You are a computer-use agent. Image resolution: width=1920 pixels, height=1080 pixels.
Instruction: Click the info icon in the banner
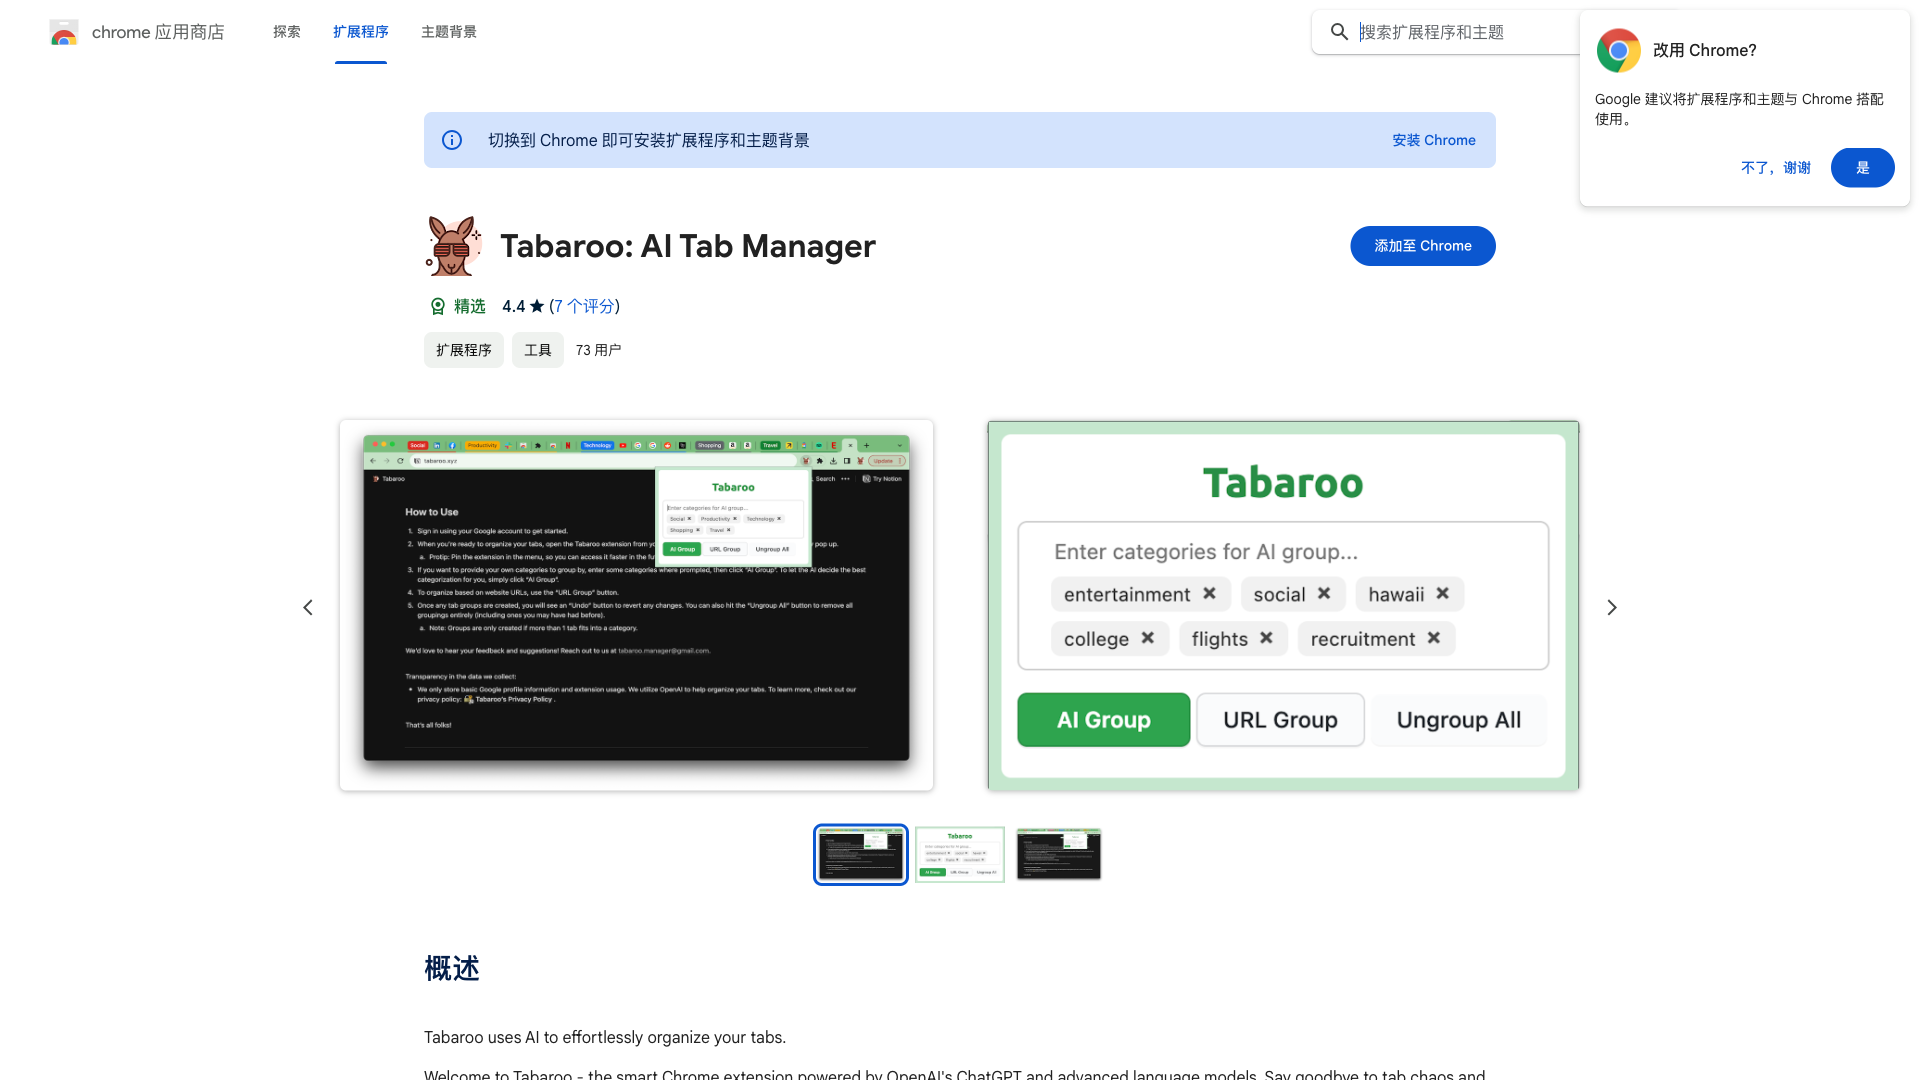[x=452, y=140]
